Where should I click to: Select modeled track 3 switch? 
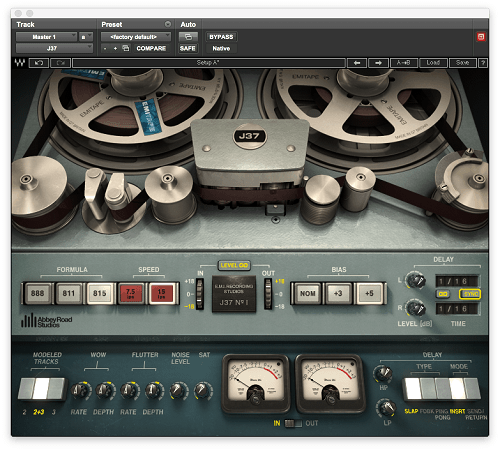point(56,389)
